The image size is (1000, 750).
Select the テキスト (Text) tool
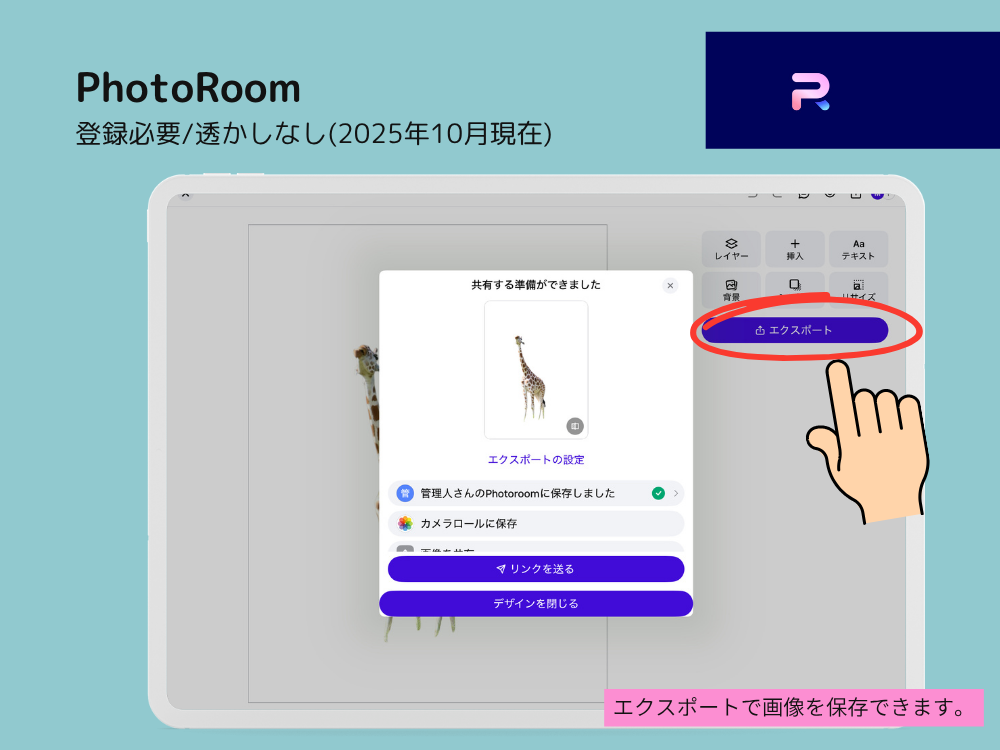tap(858, 249)
